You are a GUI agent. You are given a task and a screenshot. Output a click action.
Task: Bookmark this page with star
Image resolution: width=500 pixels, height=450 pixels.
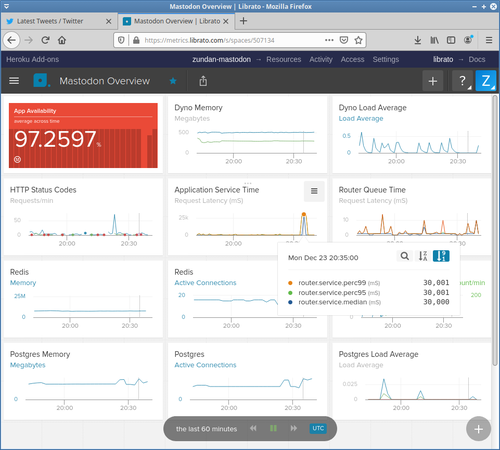(358, 40)
